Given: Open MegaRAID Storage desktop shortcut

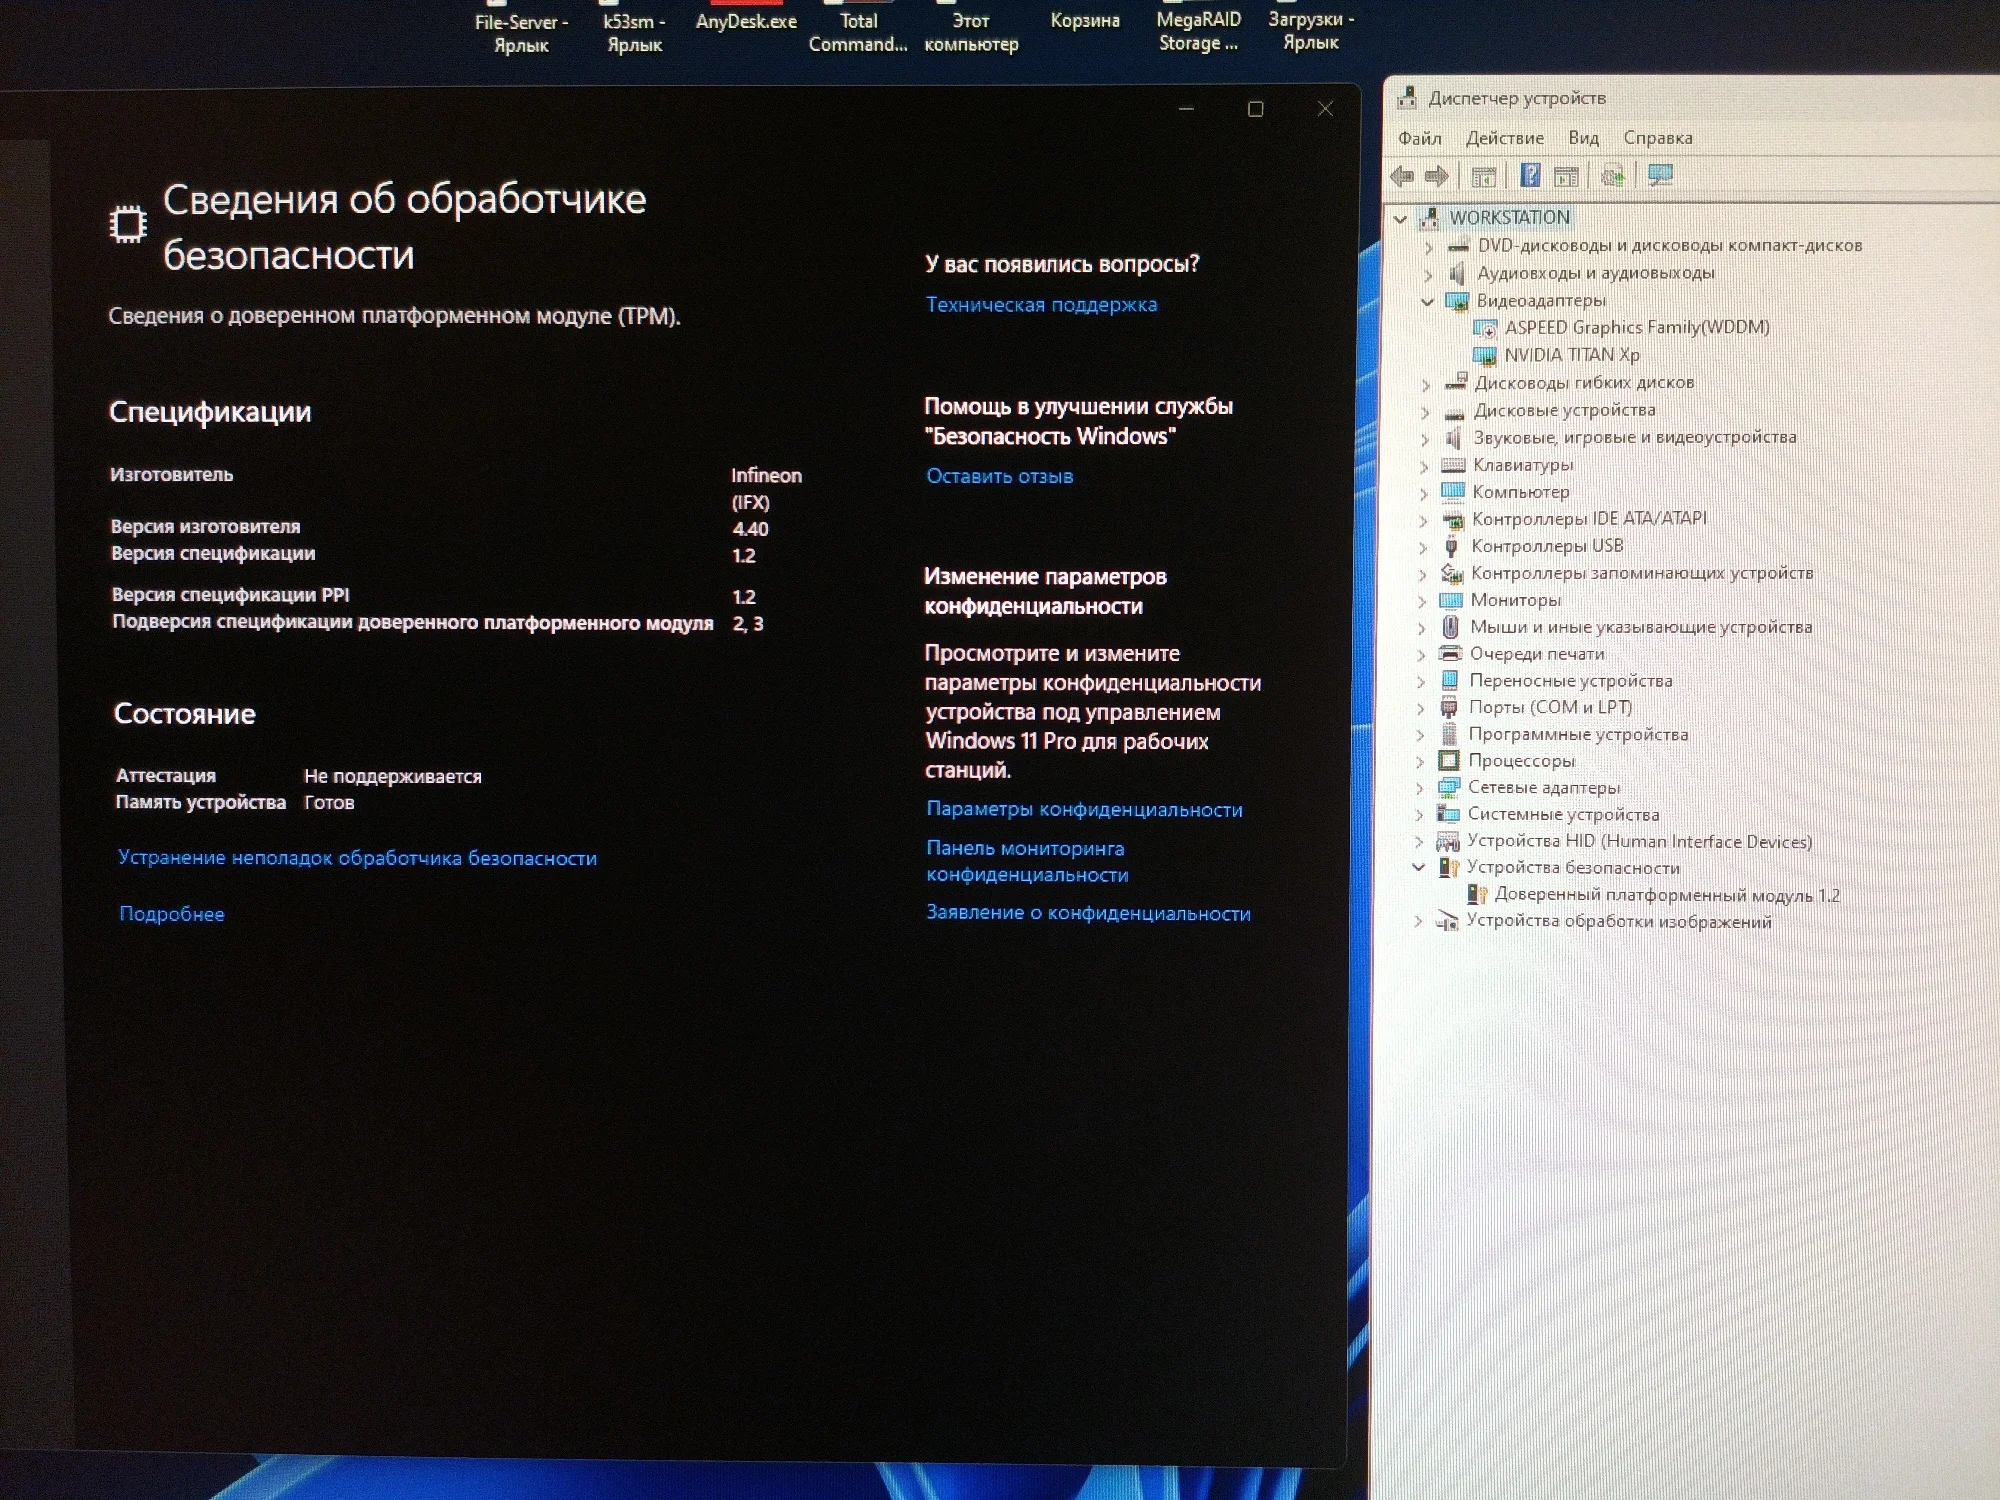Looking at the screenshot, I should pyautogui.click(x=1198, y=30).
